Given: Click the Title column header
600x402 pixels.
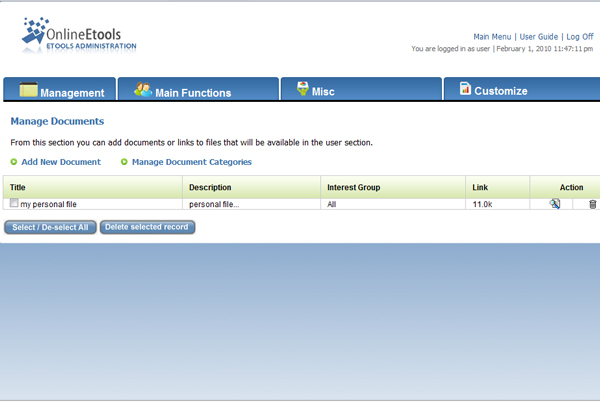Looking at the screenshot, I should point(93,187).
